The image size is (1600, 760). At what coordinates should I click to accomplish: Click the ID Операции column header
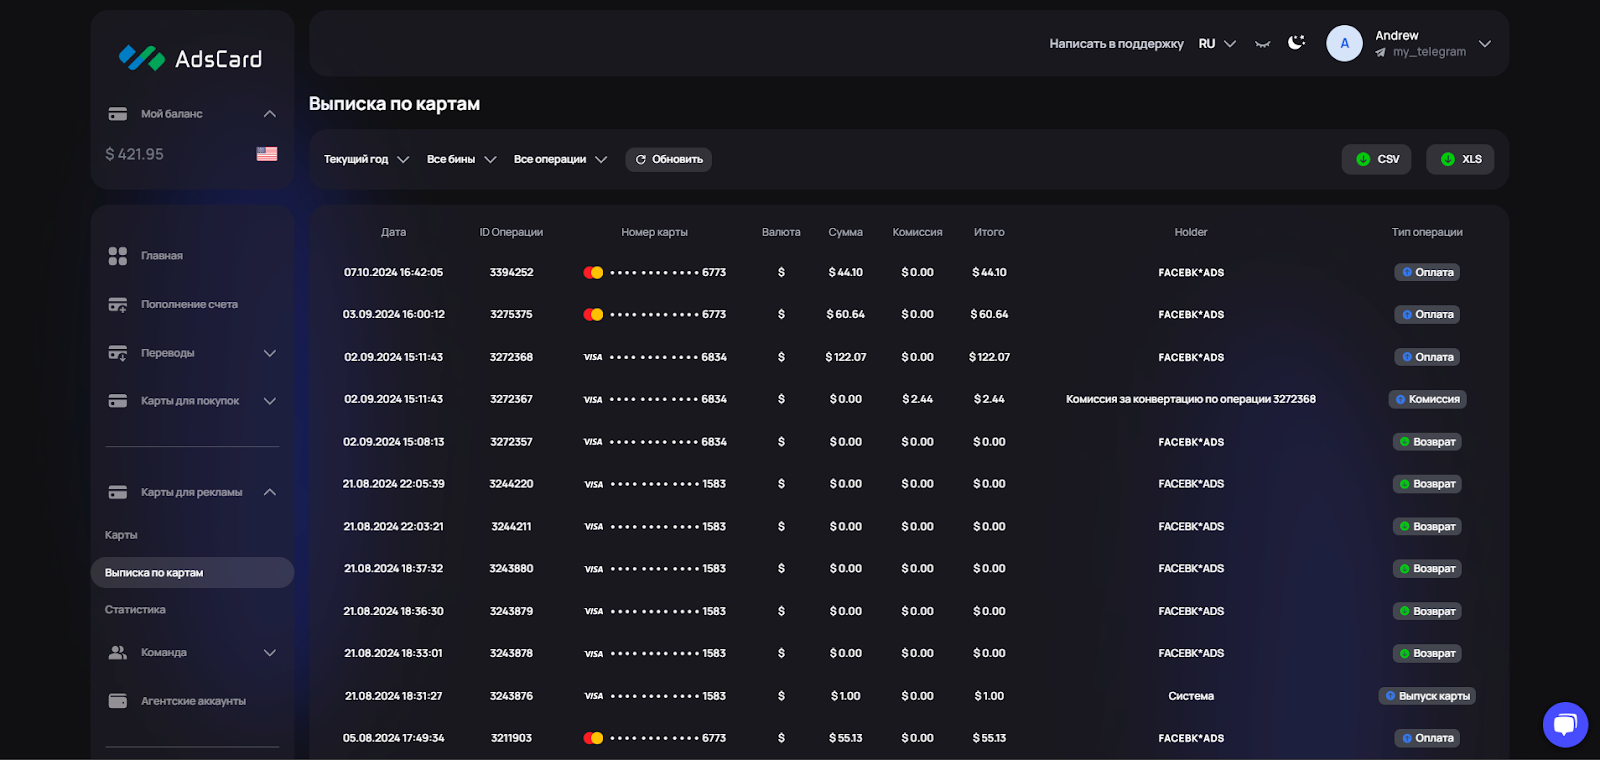(511, 232)
